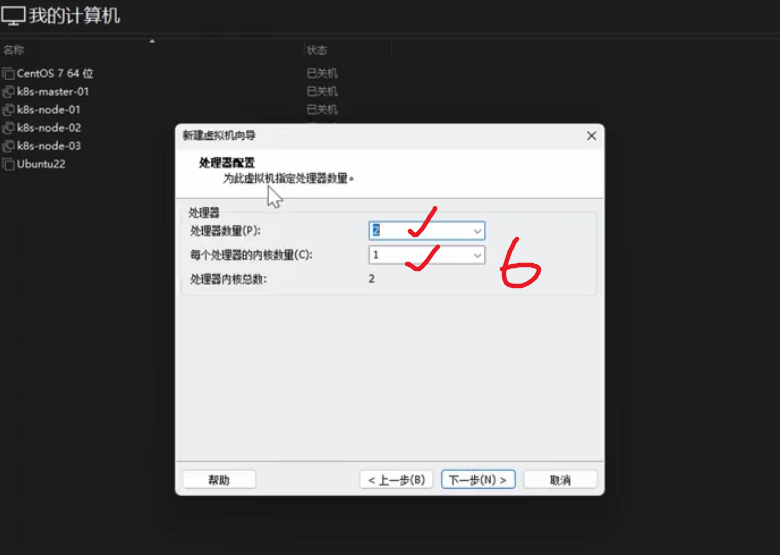Click the 处理器内核总数 total value 2
This screenshot has height=555, width=780.
(372, 279)
